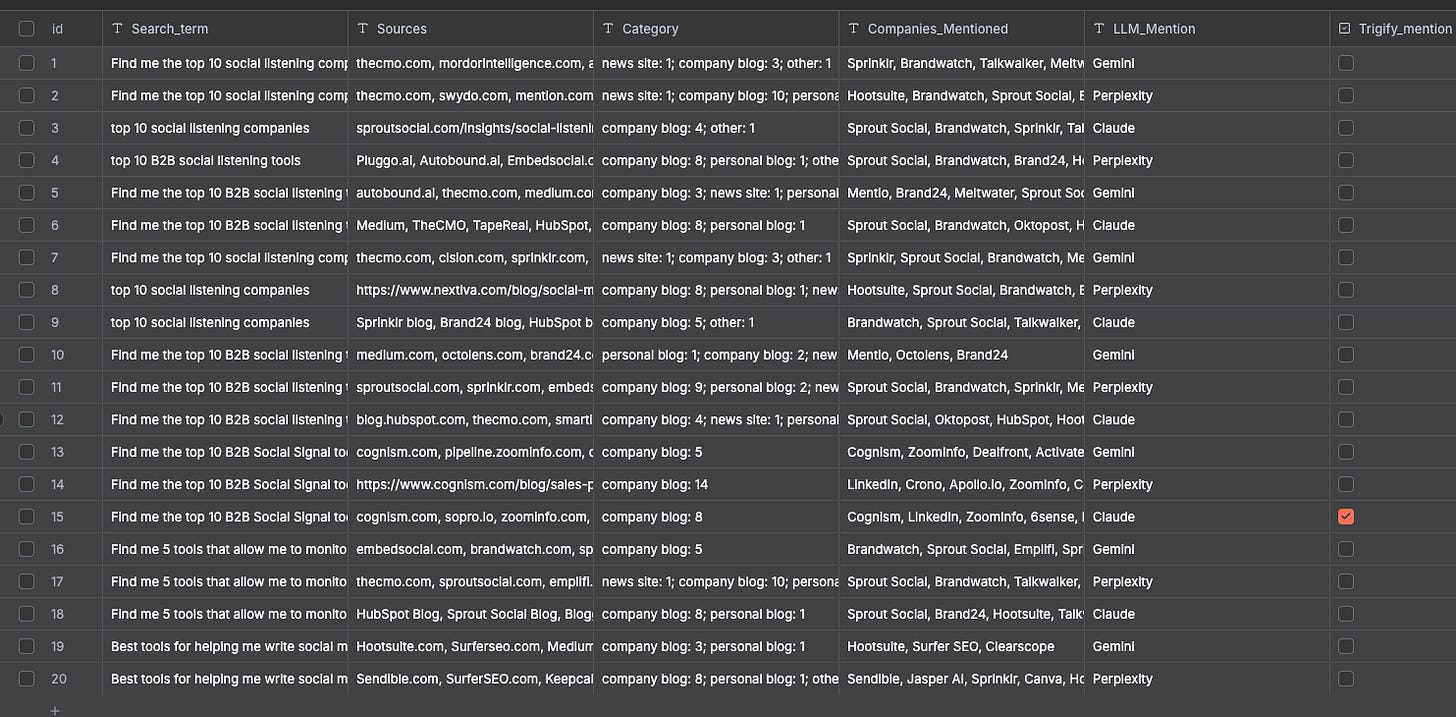Click the Sources column header

pos(471,29)
